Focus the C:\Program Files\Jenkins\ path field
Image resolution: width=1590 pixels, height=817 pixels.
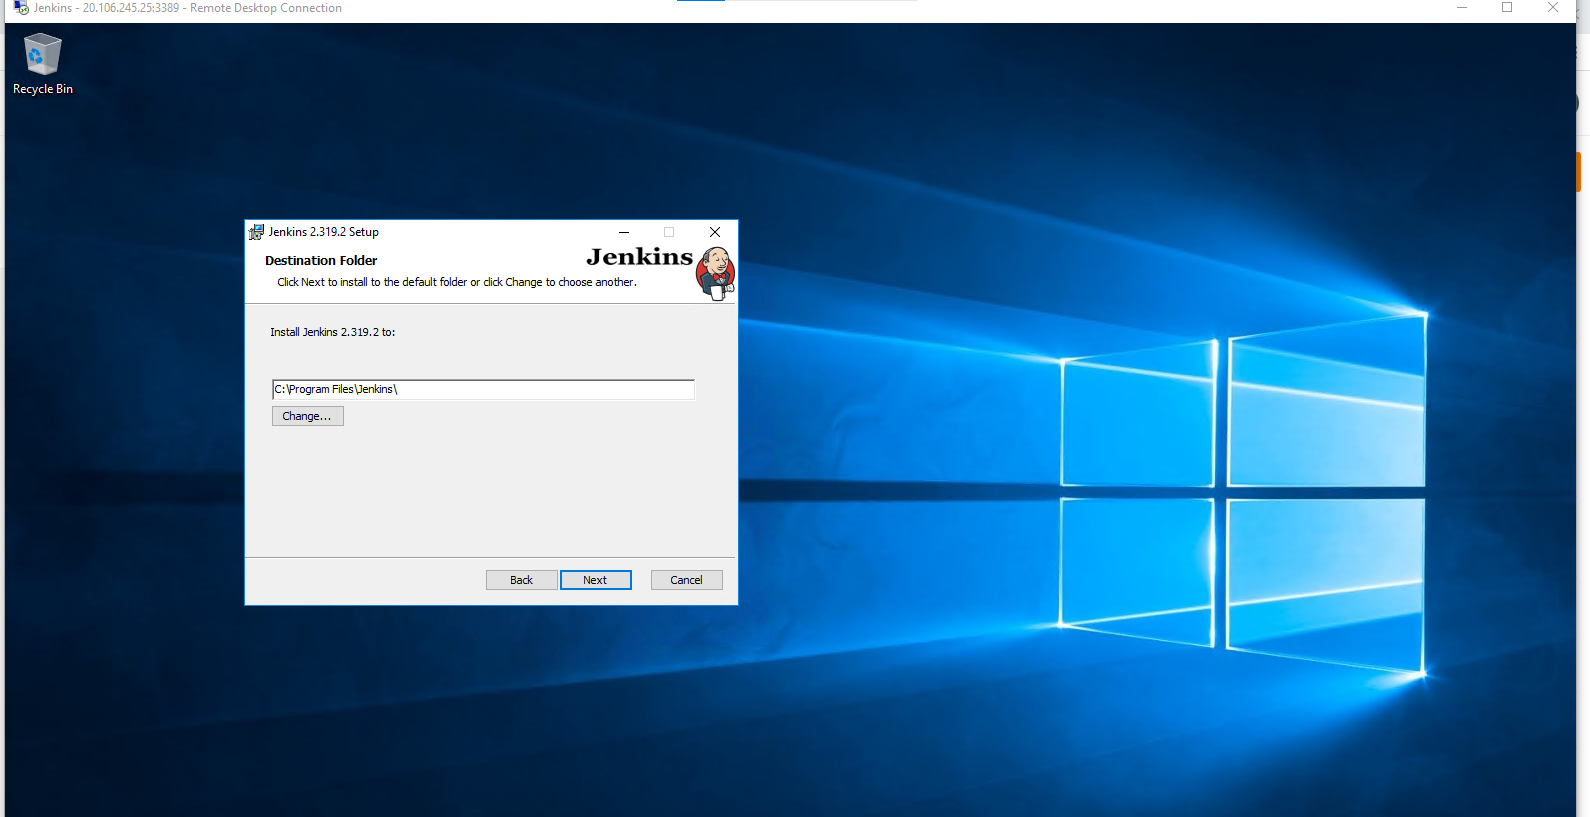tap(483, 389)
